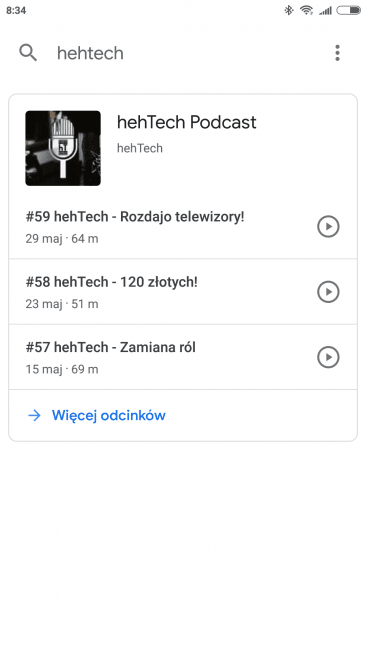Tap the 29 maj · 64 m episode details
The image size is (366, 650).
62,239
